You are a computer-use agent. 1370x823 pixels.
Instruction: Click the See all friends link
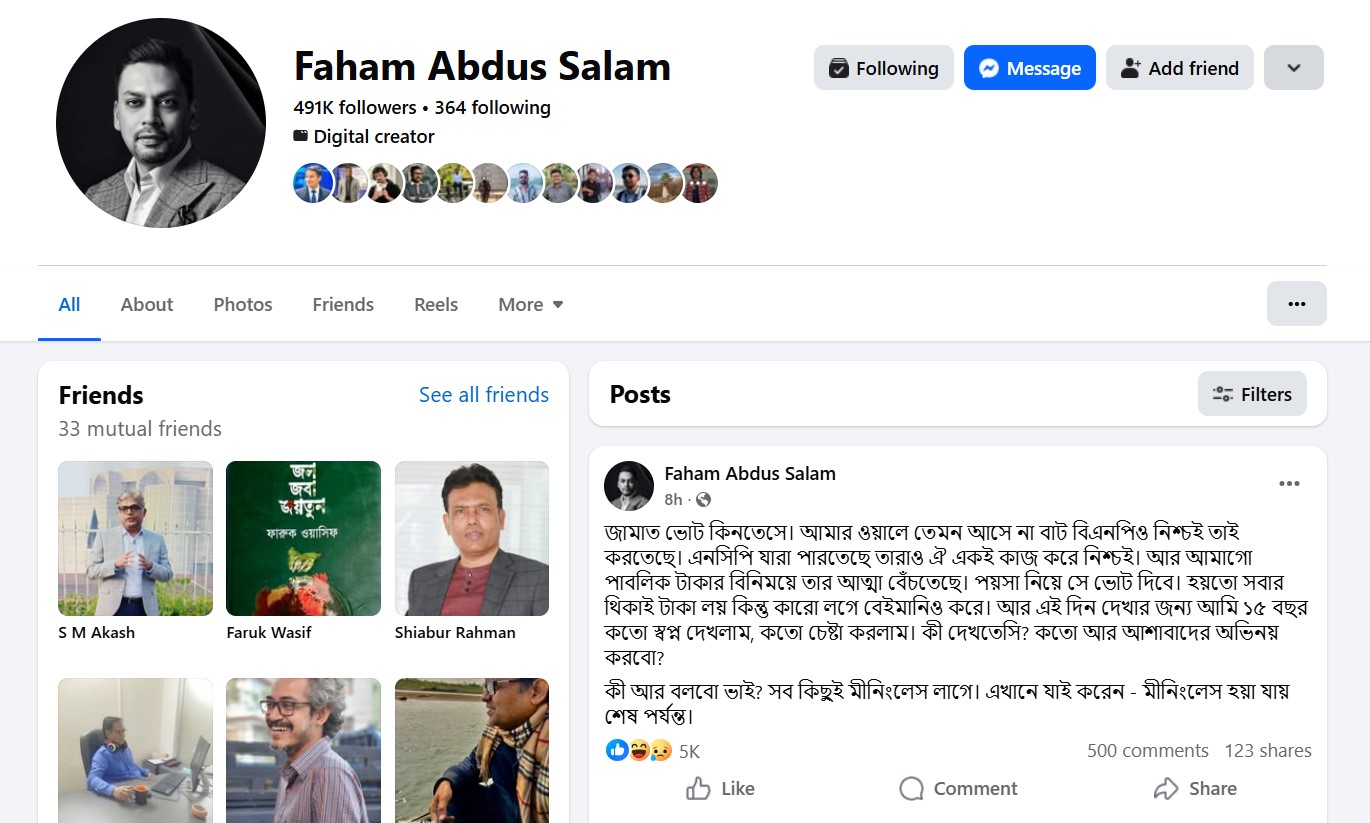pyautogui.click(x=484, y=395)
